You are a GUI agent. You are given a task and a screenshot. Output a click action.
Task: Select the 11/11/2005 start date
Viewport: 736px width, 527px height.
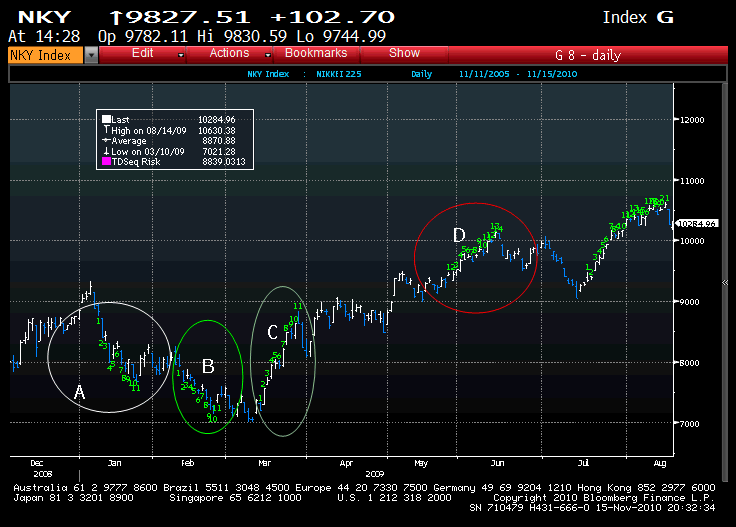(x=484, y=74)
